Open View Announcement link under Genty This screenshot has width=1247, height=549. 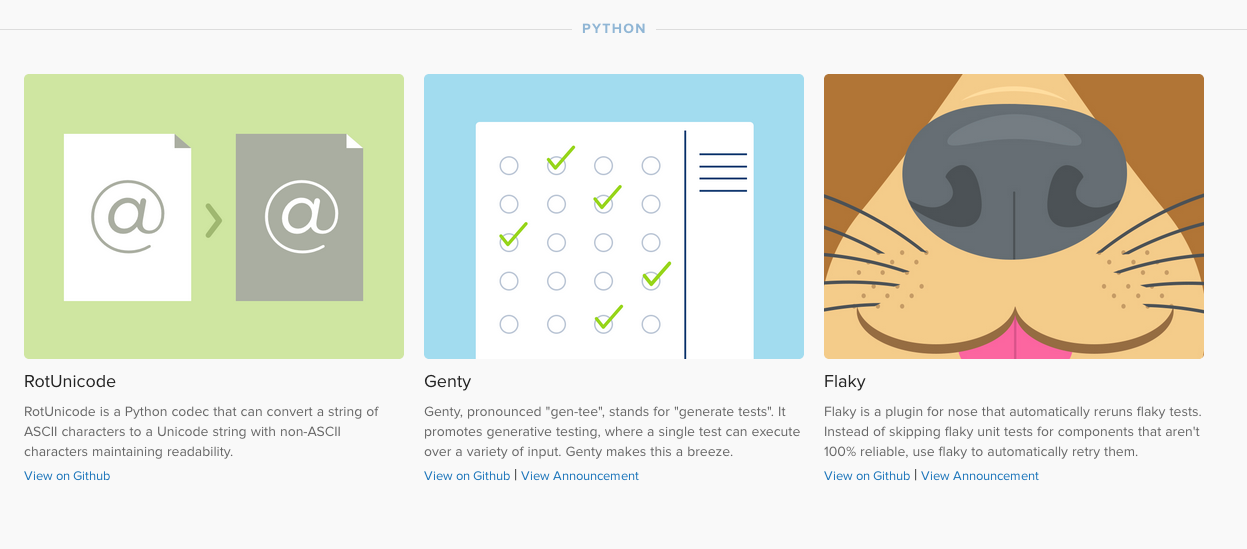tap(580, 476)
